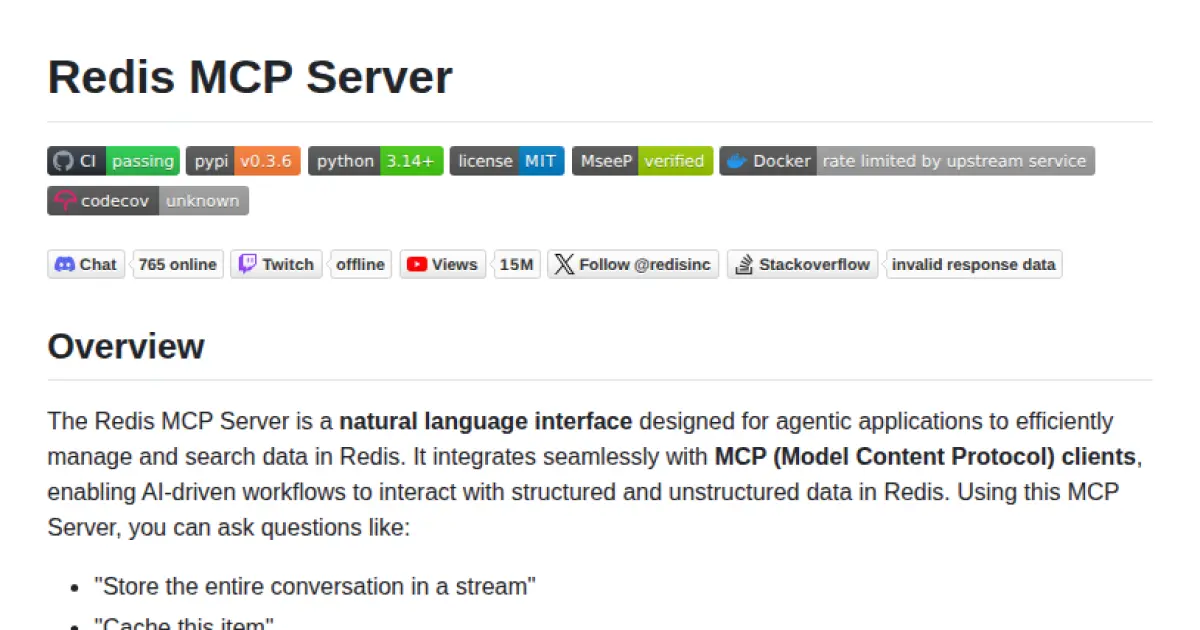Select the codecov umbrella icon
The height and width of the screenshot is (630, 1200).
[64, 200]
